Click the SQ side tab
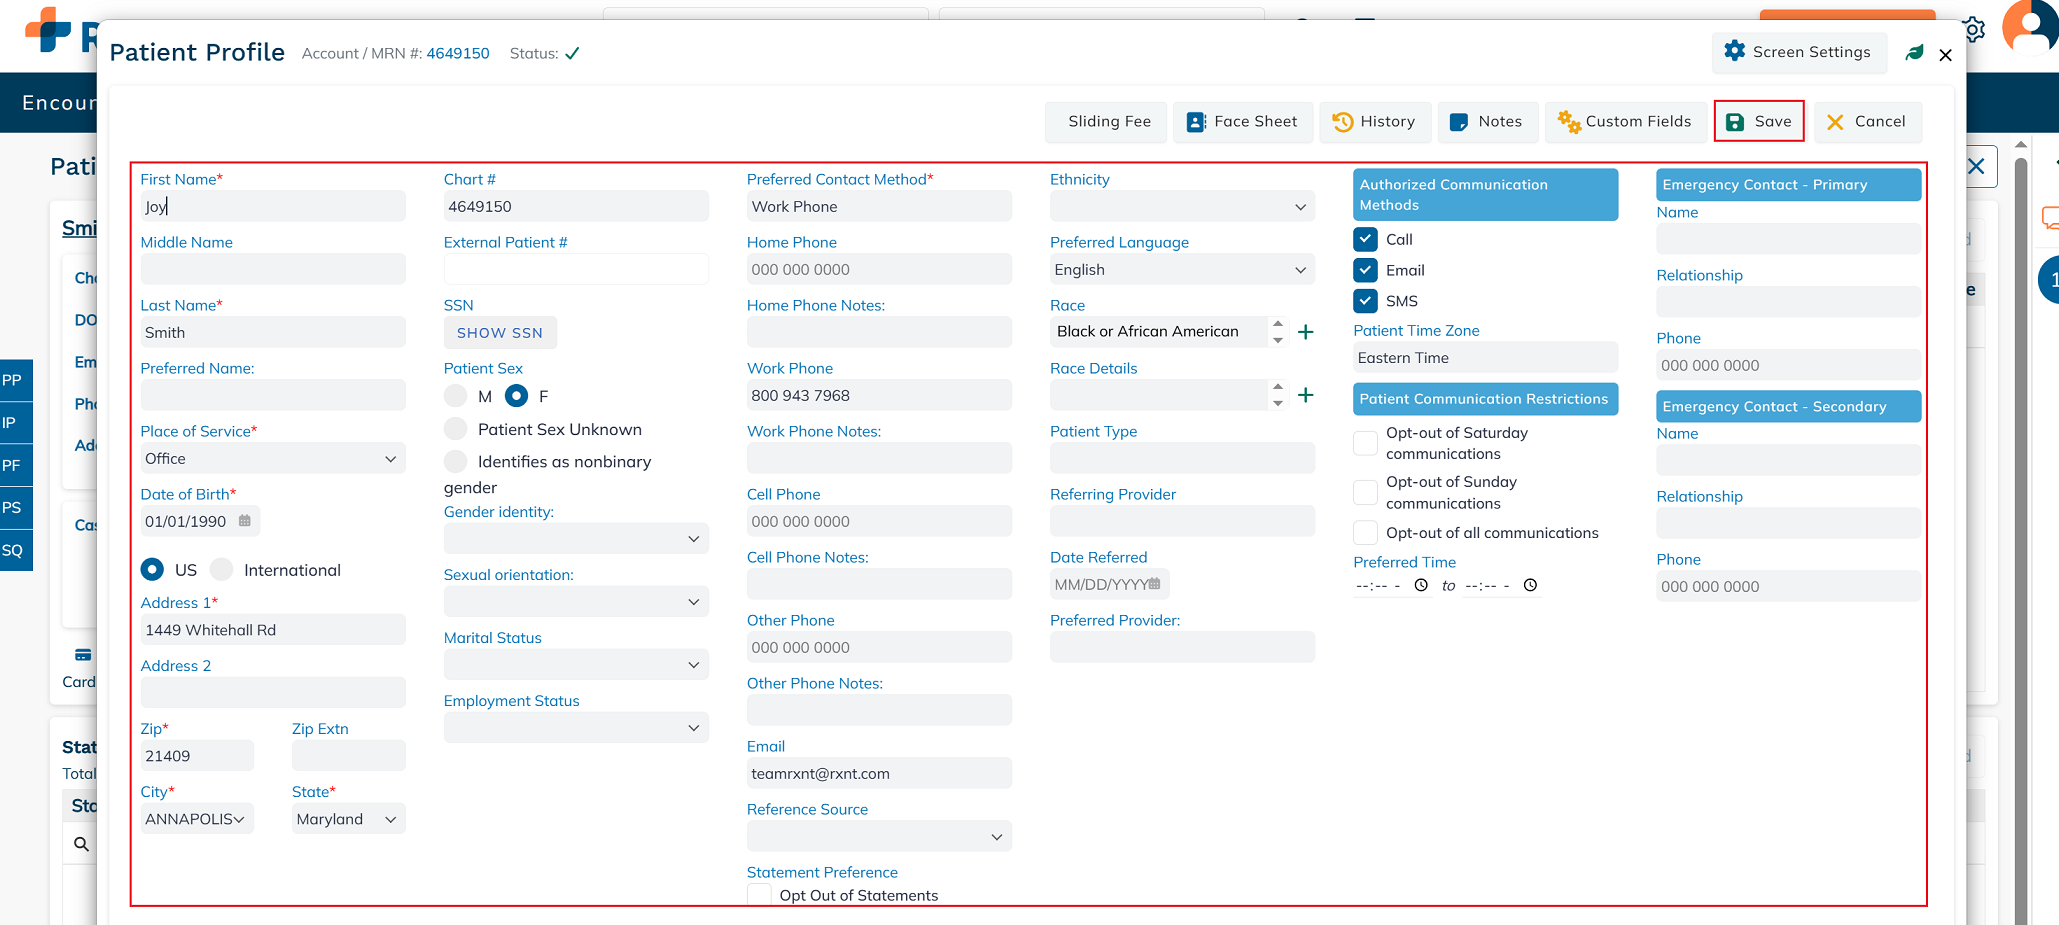Viewport: 2059px width, 925px height. 15,550
